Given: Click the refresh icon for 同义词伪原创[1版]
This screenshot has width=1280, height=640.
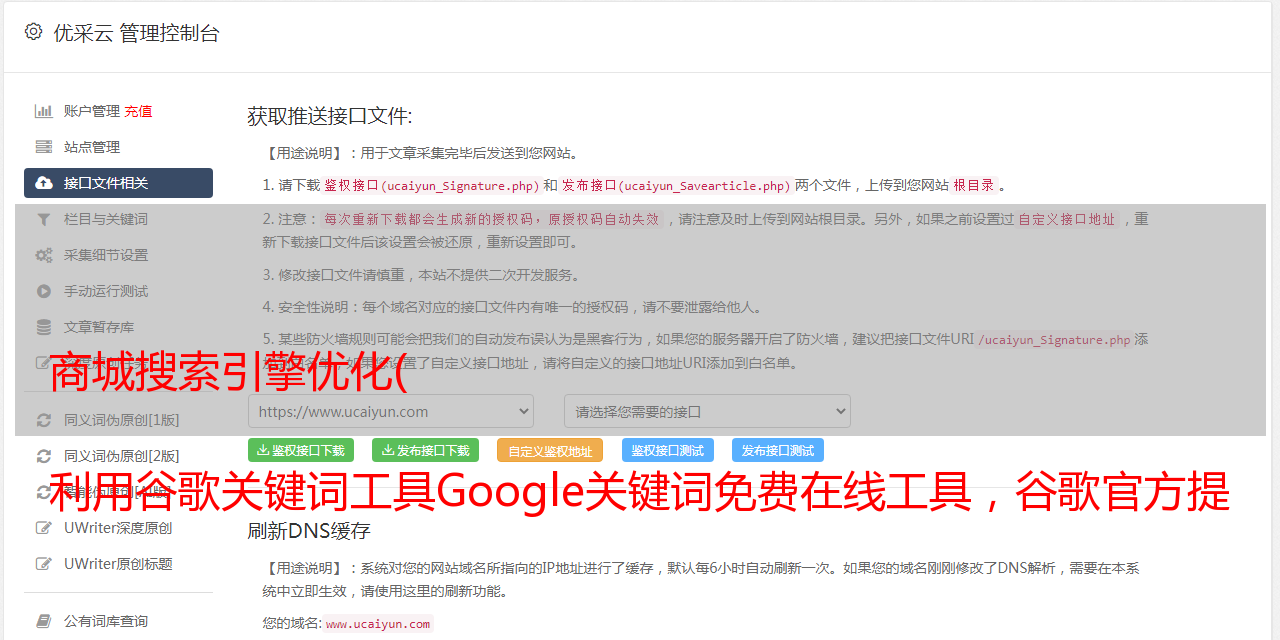Looking at the screenshot, I should click(44, 420).
